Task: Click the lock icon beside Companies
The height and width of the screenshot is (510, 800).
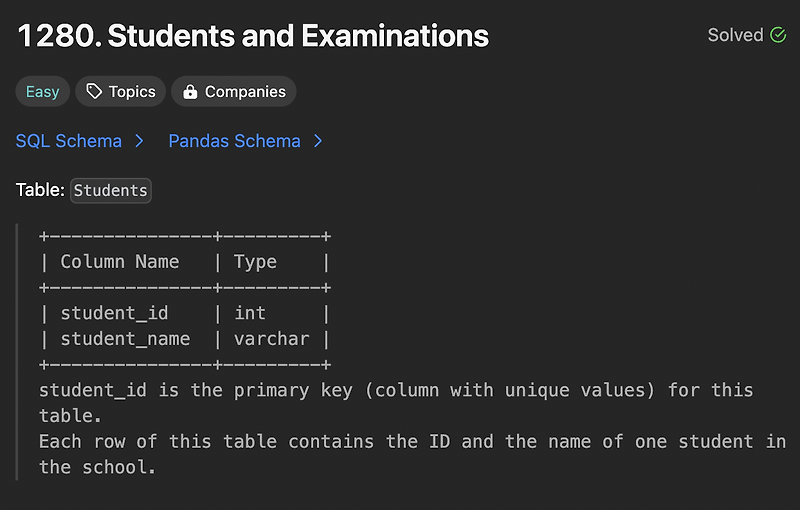Action: point(189,92)
